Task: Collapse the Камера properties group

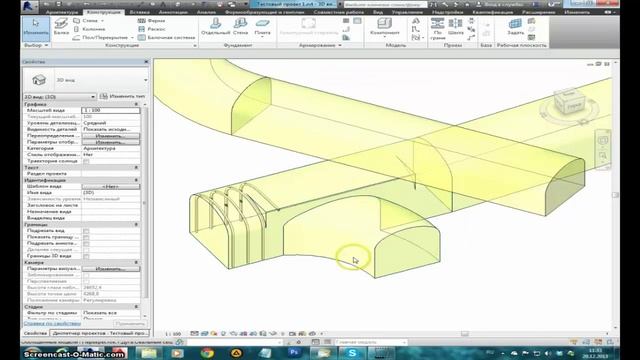Action: click(136, 262)
